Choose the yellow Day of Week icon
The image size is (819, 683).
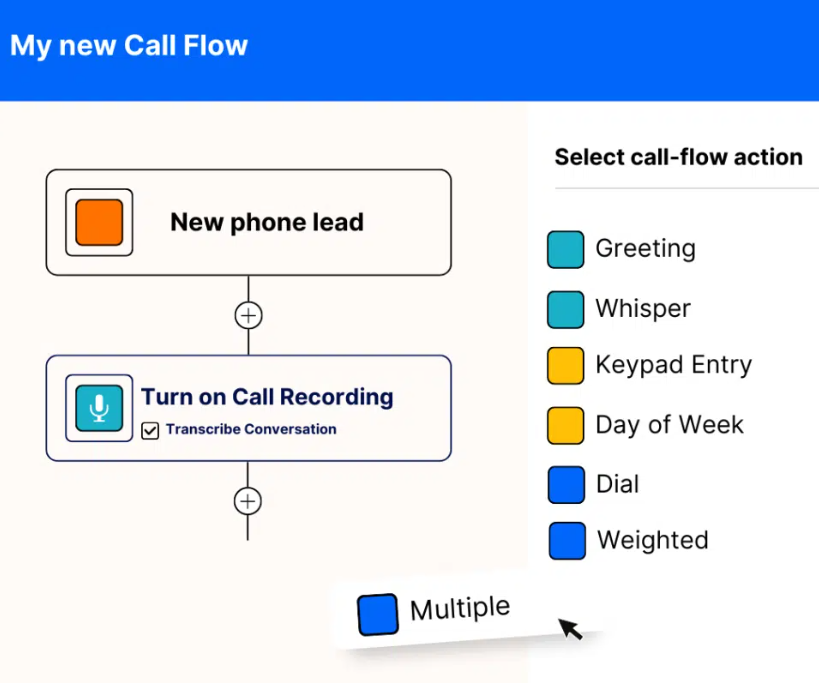tap(565, 425)
